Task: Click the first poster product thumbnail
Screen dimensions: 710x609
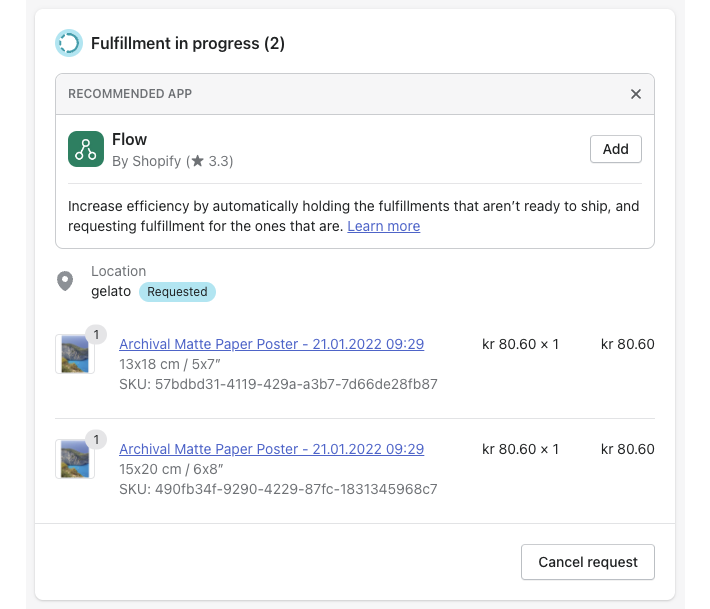Action: [75, 354]
